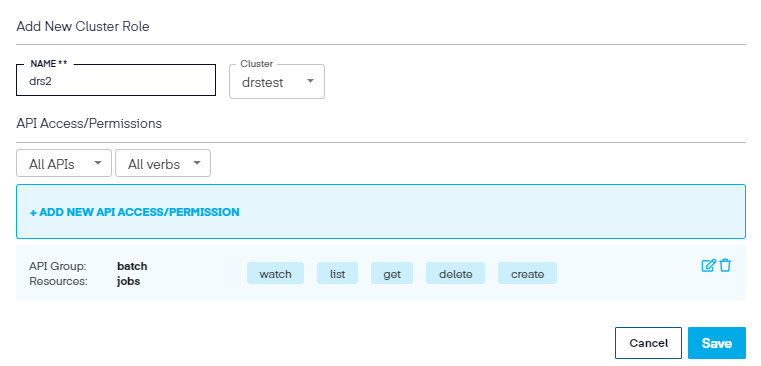Viewport: 761px width, 366px height.
Task: Click the Resources label text
Action: coord(58,281)
